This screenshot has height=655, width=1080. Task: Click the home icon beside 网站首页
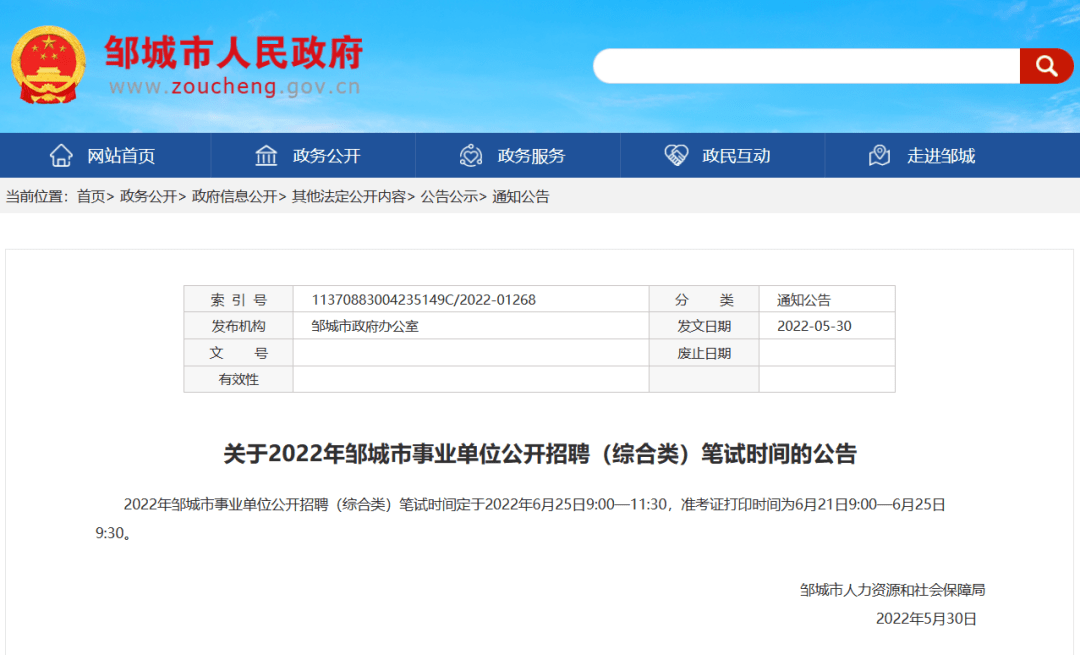pos(62,155)
